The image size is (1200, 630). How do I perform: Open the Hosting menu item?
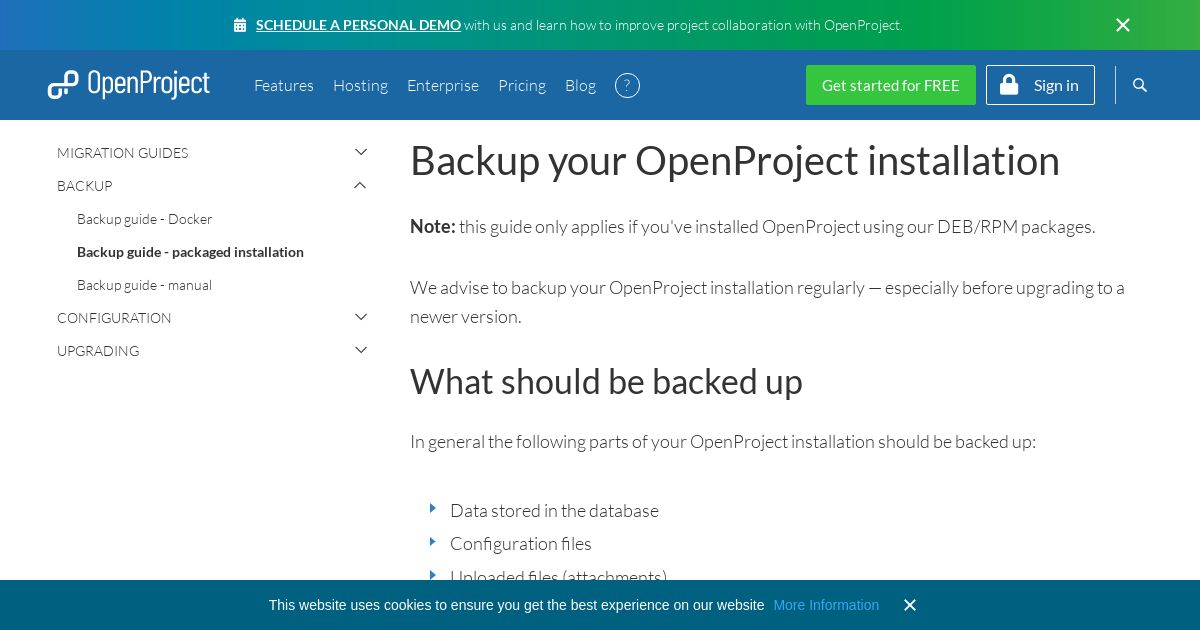[360, 85]
